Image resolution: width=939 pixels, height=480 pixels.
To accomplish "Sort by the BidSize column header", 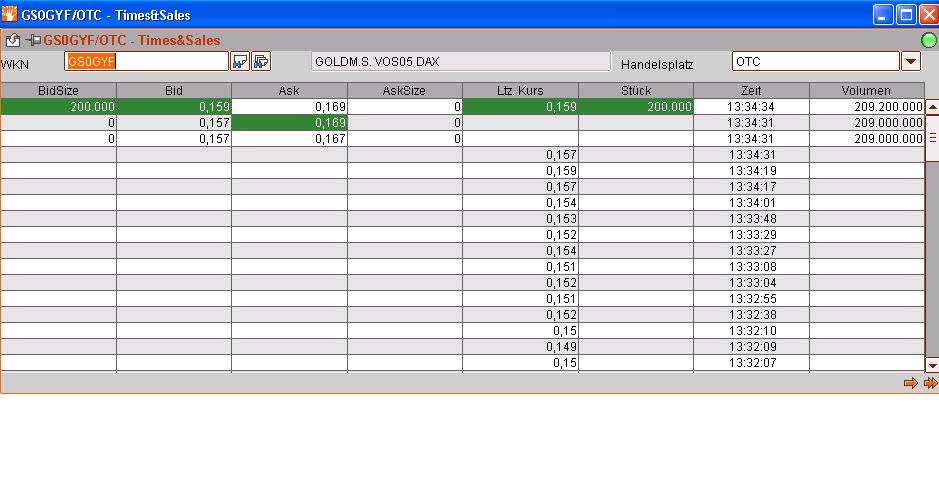I will click(58, 91).
